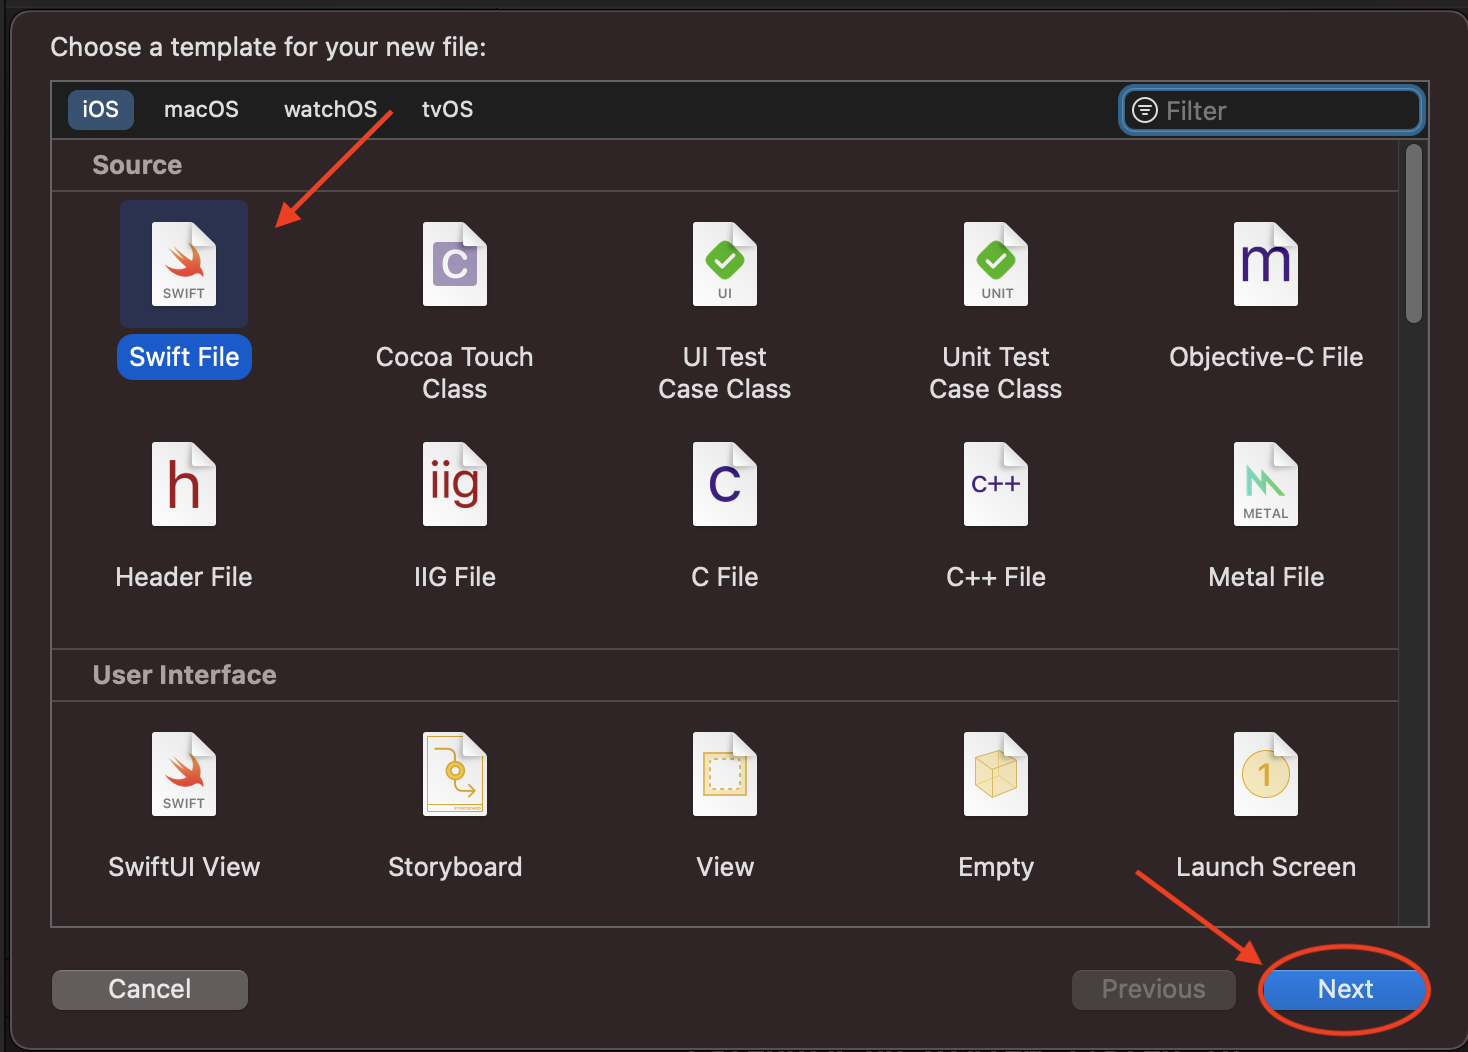
Task: Click the "Metal File" label
Action: click(1266, 577)
